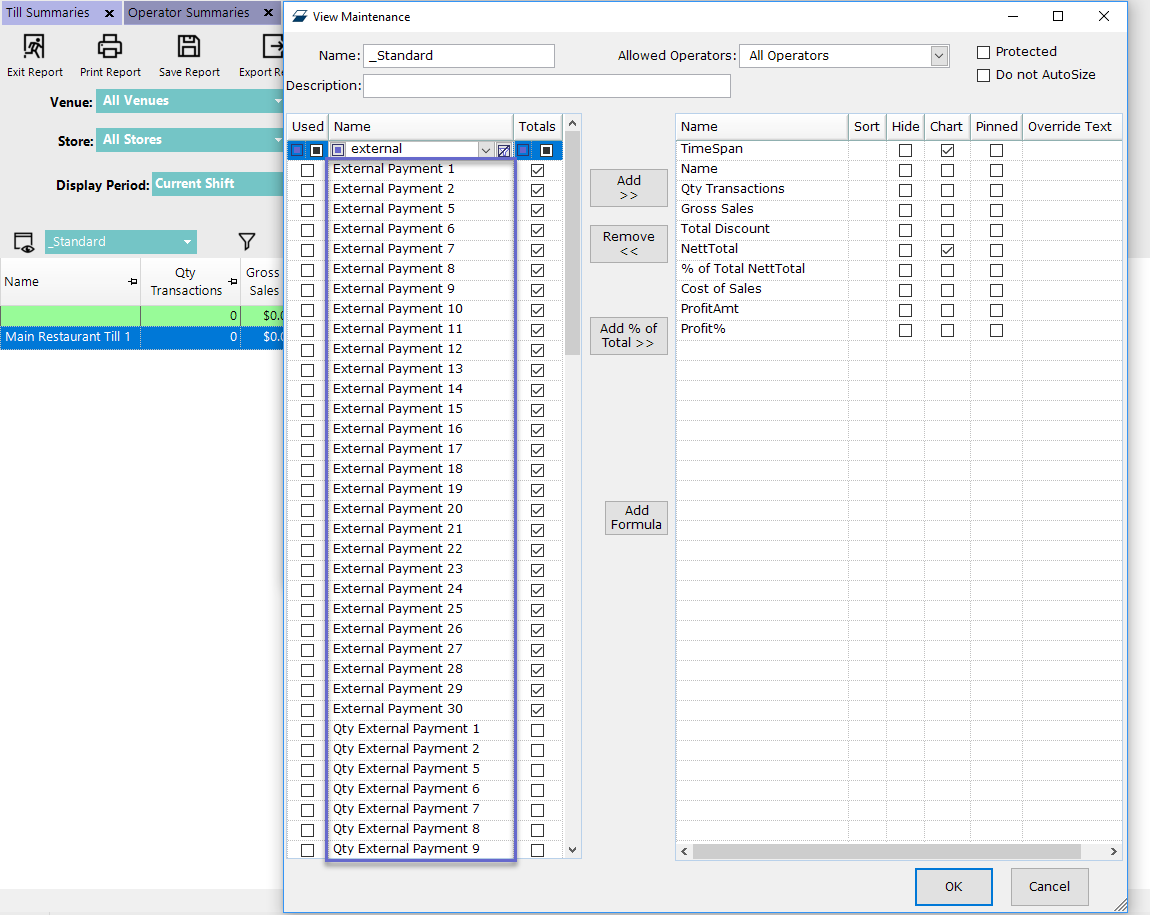
Task: Click the Export Report icon
Action: pos(271,47)
